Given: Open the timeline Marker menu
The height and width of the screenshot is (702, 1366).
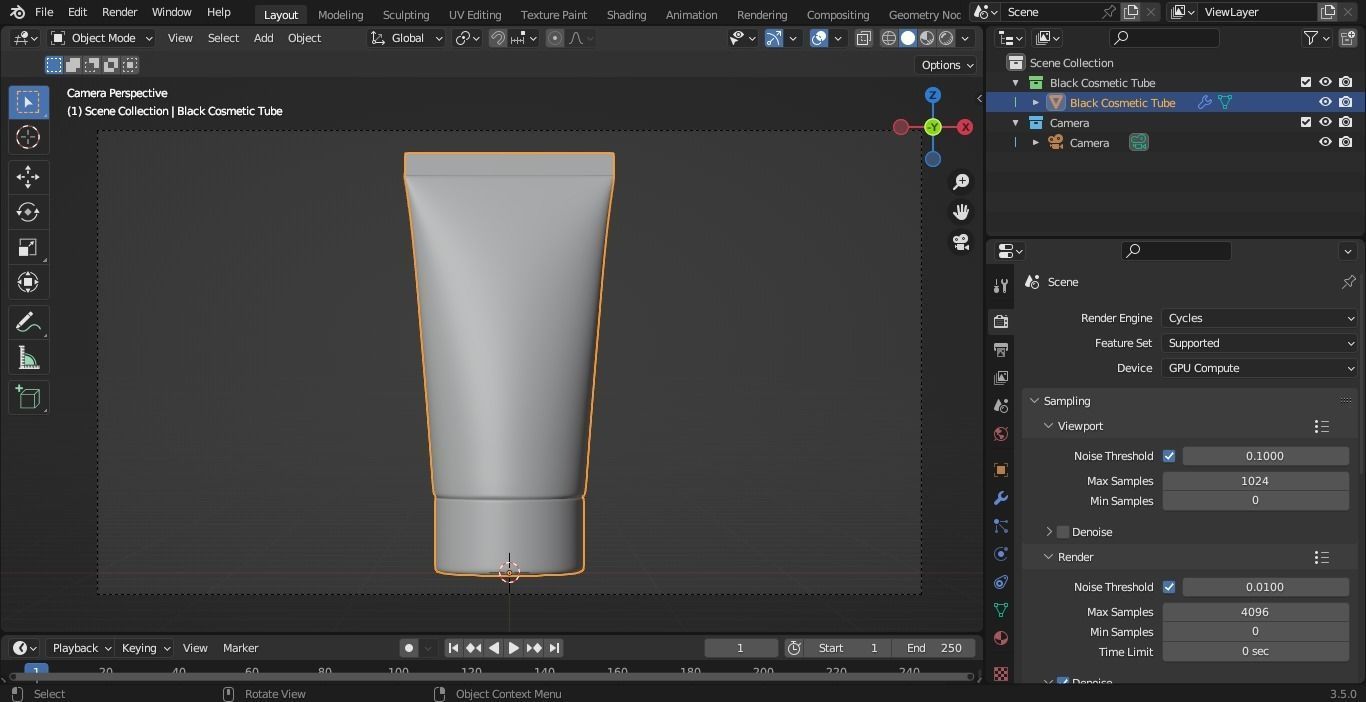Looking at the screenshot, I should 240,648.
